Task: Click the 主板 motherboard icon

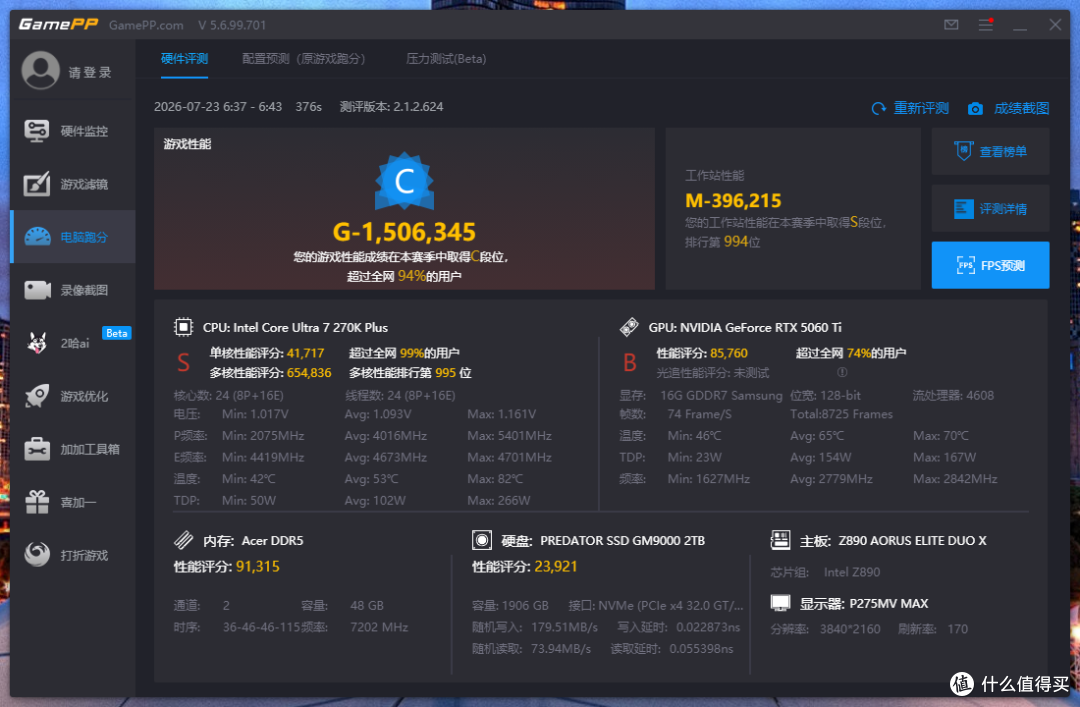Action: (780, 540)
